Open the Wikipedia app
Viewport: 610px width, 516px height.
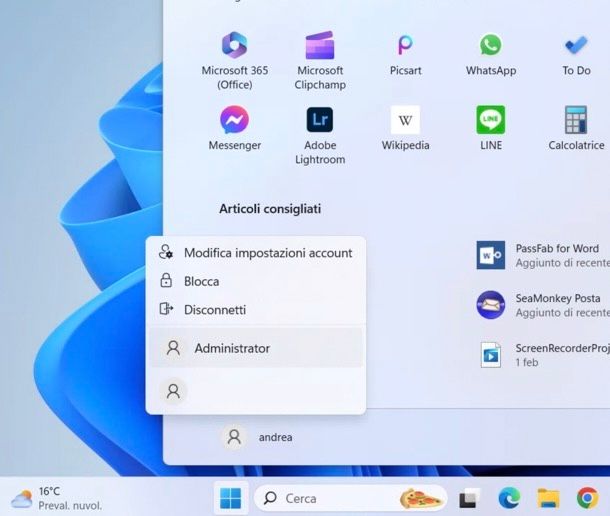405,128
